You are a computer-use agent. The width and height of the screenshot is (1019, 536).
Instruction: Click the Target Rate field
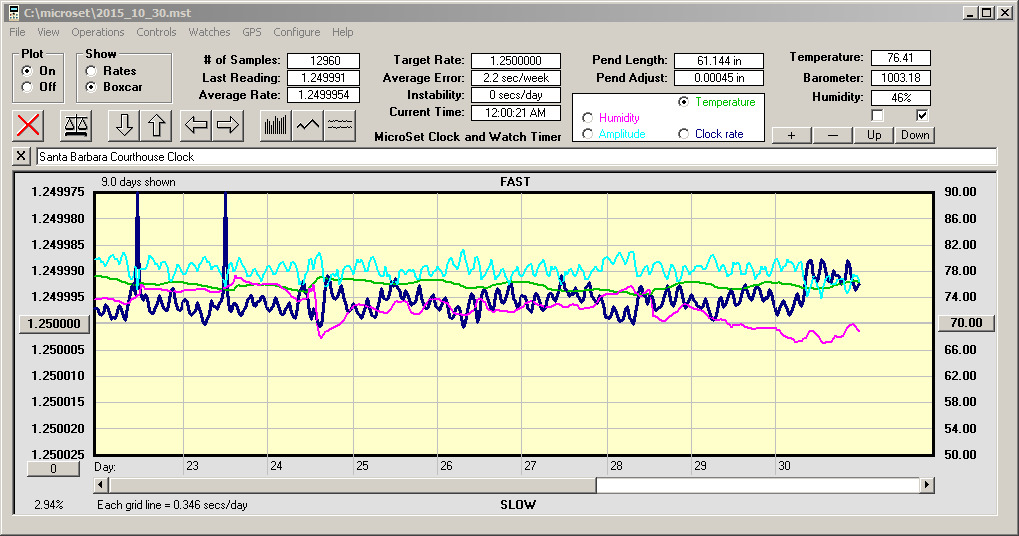tap(516, 60)
